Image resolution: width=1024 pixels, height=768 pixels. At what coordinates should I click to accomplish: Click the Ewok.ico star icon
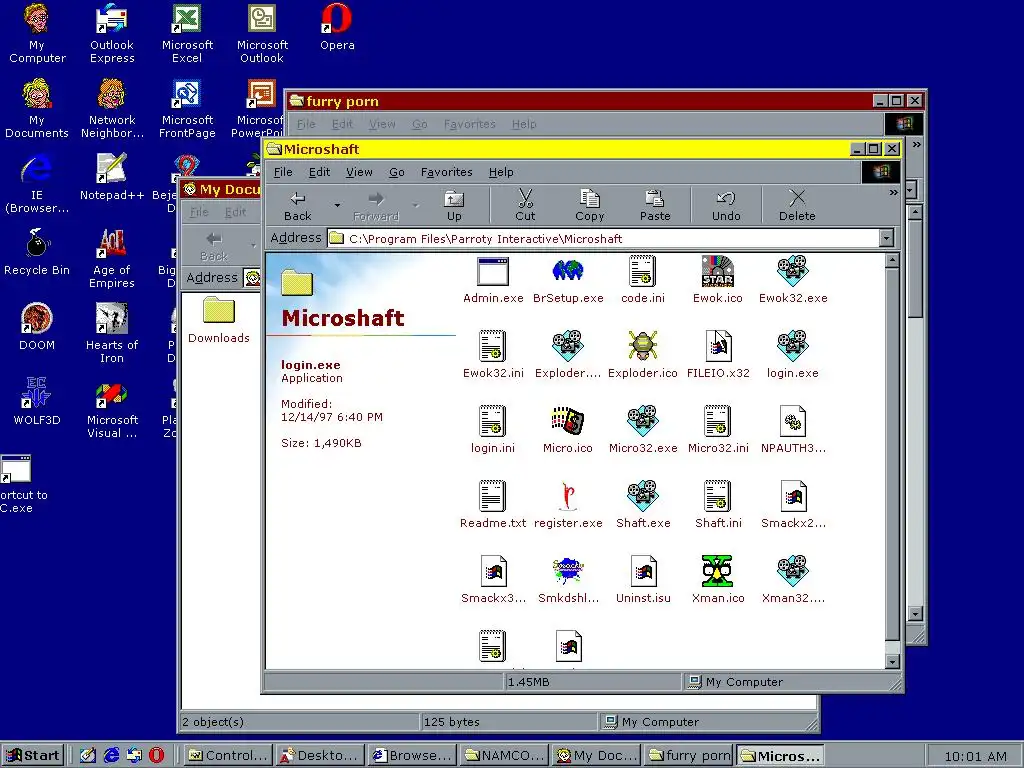pos(718,272)
